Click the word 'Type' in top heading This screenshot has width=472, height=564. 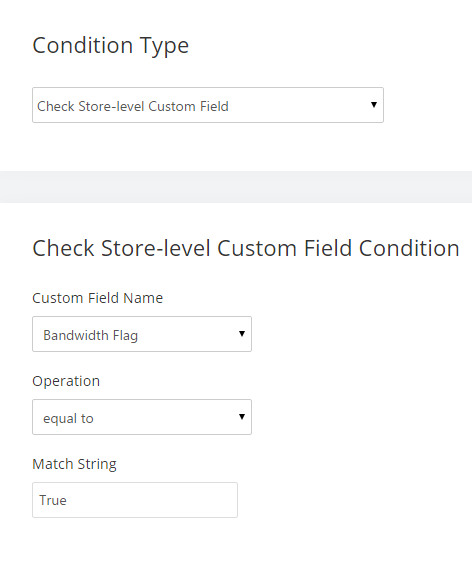(x=164, y=47)
